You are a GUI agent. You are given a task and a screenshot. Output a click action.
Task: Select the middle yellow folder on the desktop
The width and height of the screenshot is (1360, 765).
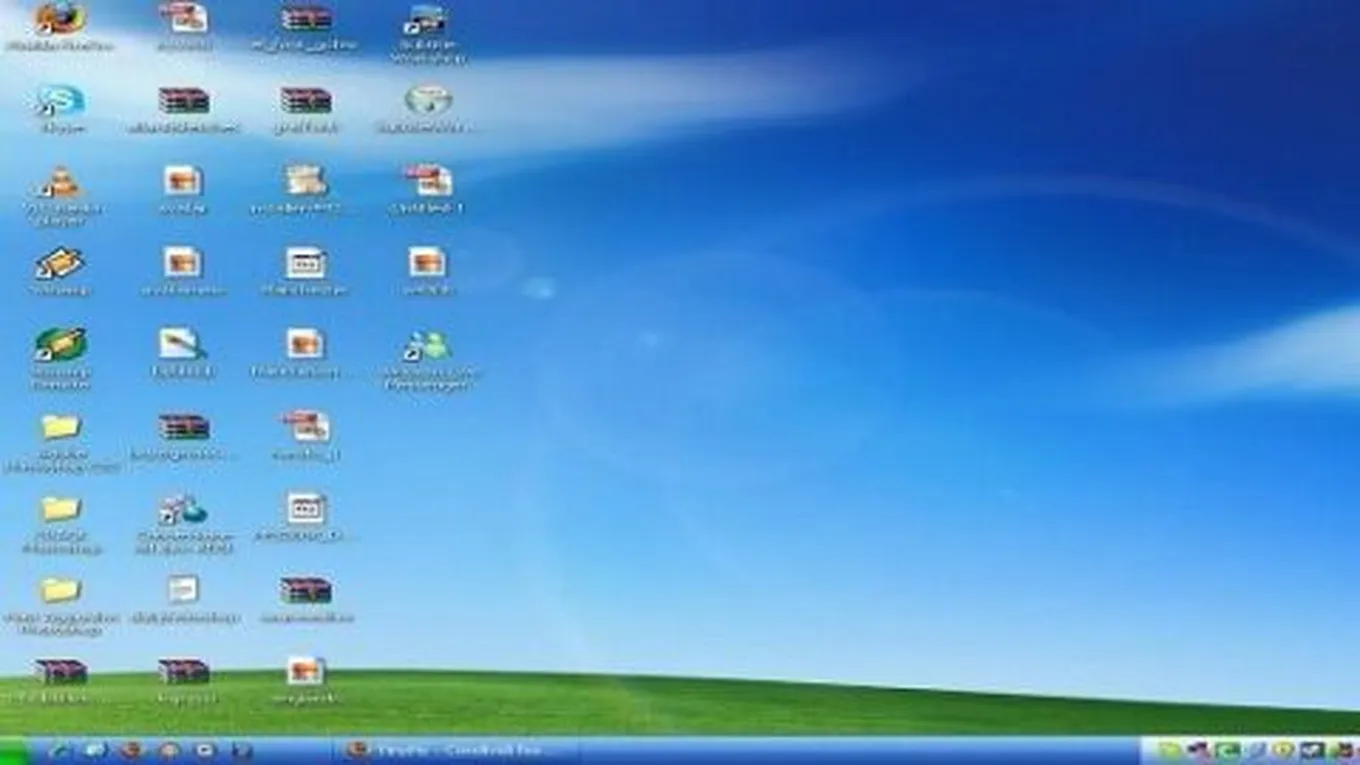pyautogui.click(x=60, y=509)
